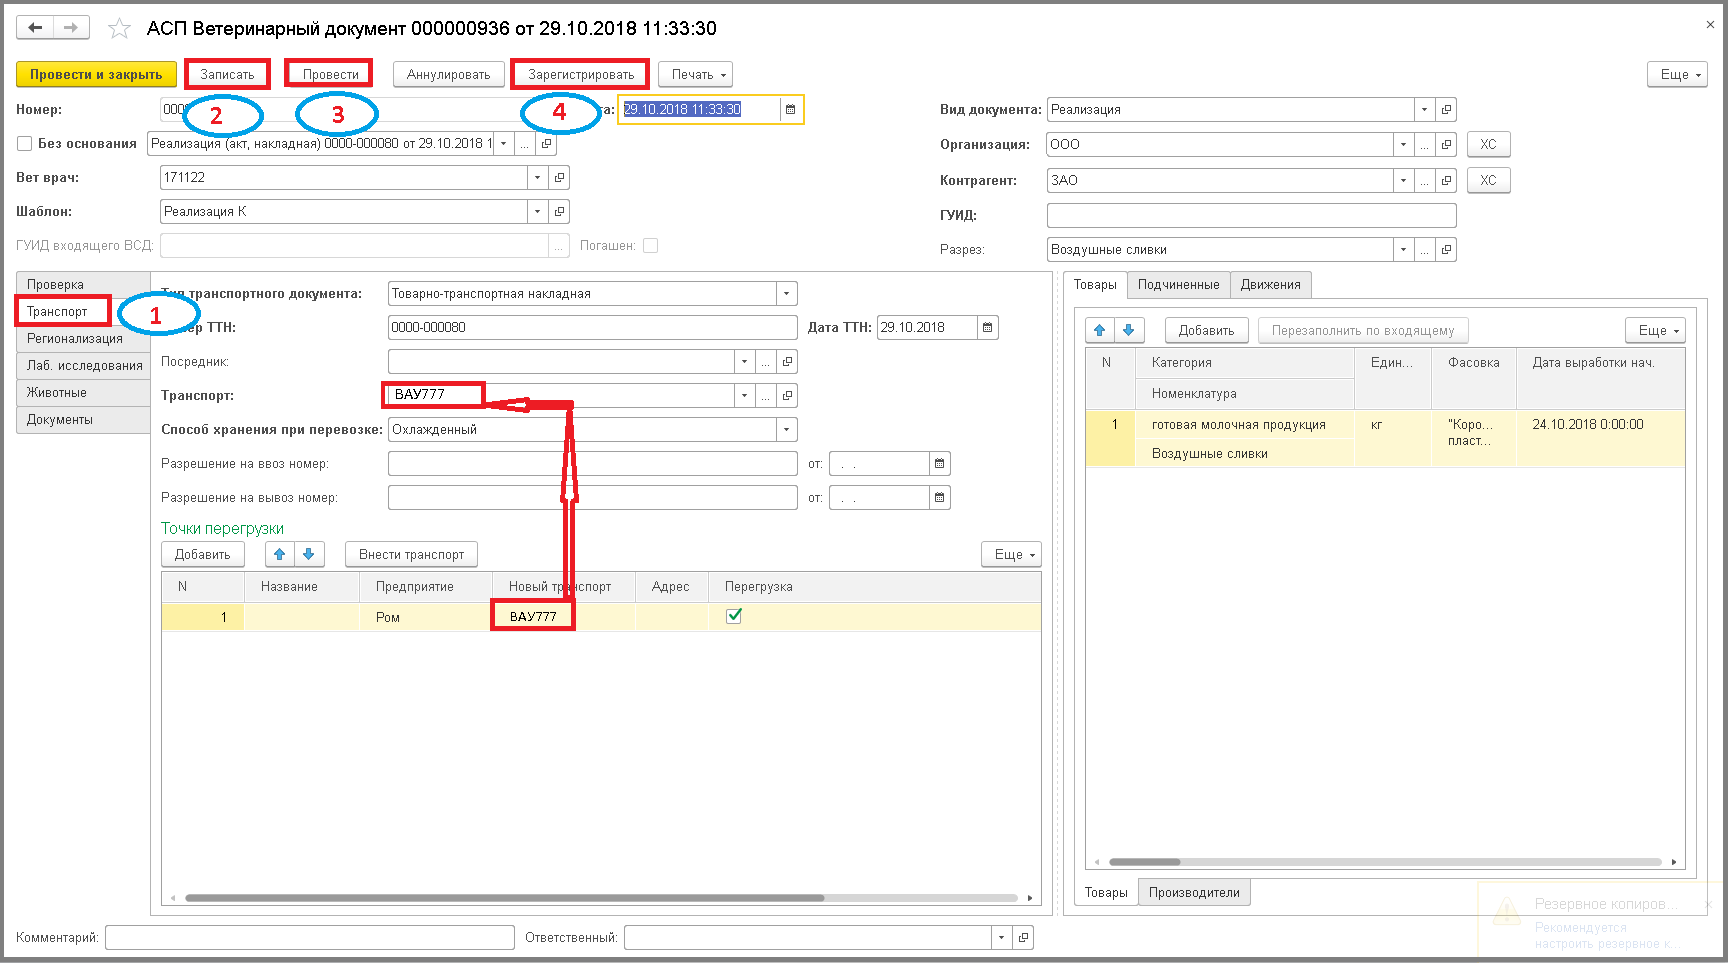Open calendar for Дата ТТН field

tap(988, 327)
